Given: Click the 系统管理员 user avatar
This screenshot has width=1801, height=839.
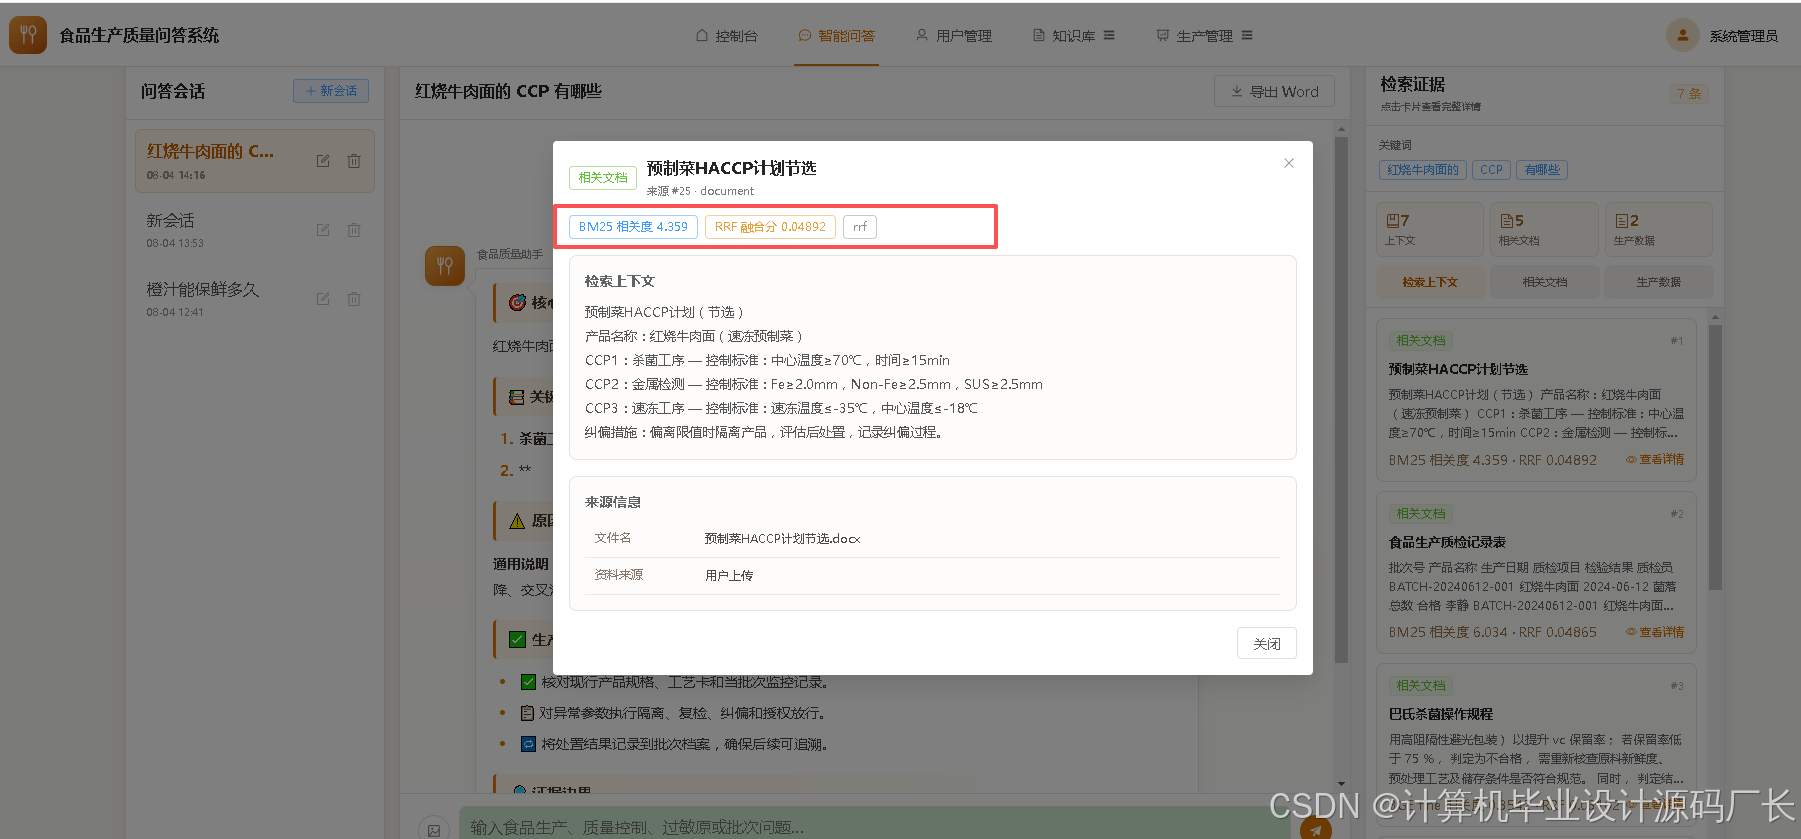Looking at the screenshot, I should [x=1683, y=35].
